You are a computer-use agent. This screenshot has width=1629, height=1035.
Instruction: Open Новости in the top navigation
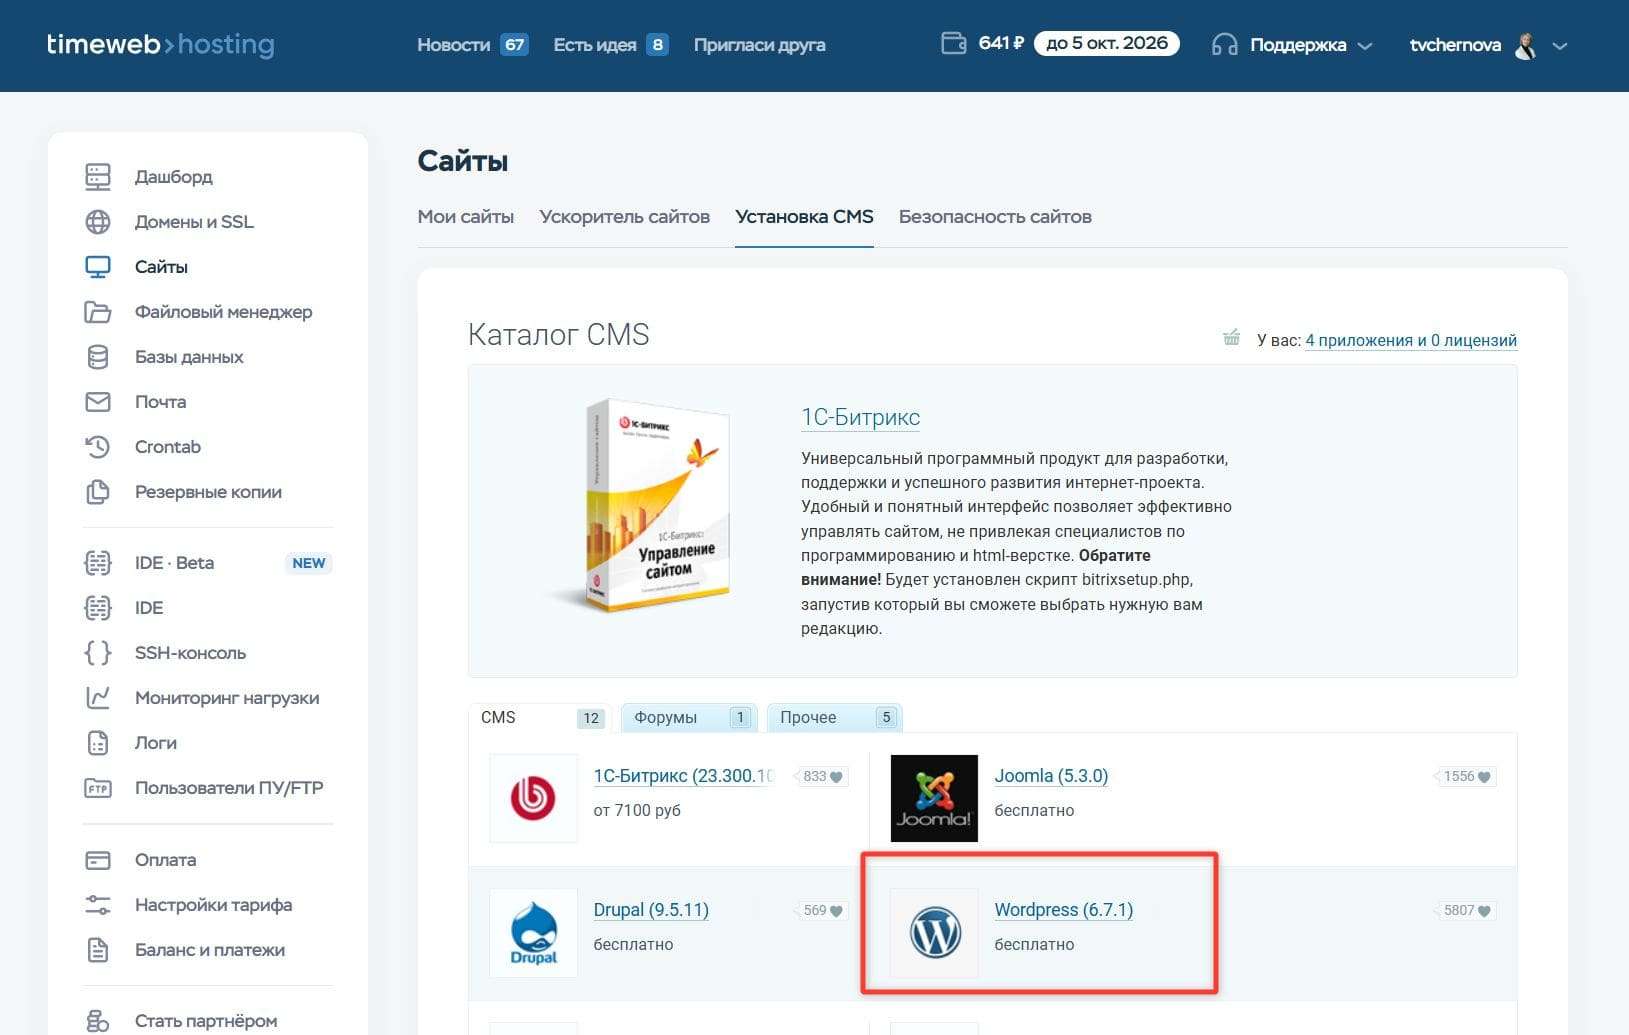(453, 45)
